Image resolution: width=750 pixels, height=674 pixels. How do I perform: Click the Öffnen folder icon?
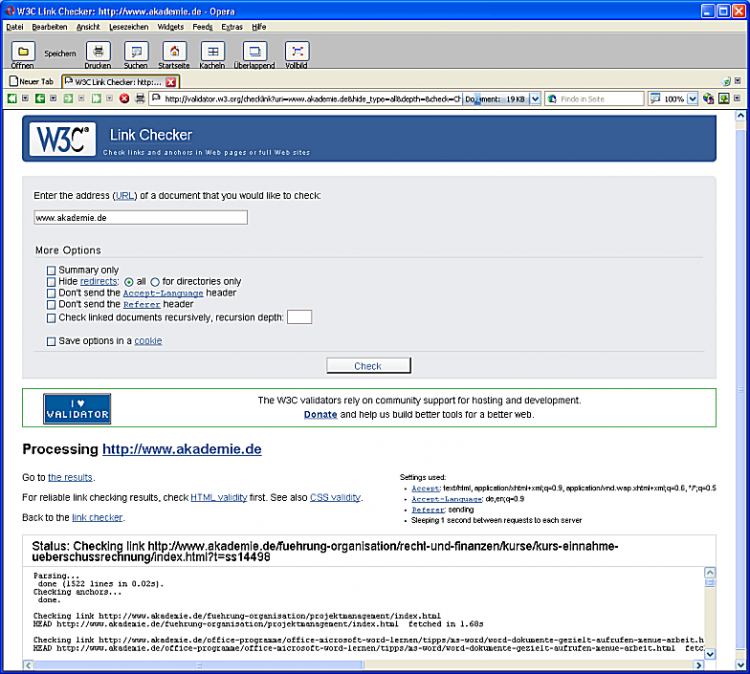point(22,52)
